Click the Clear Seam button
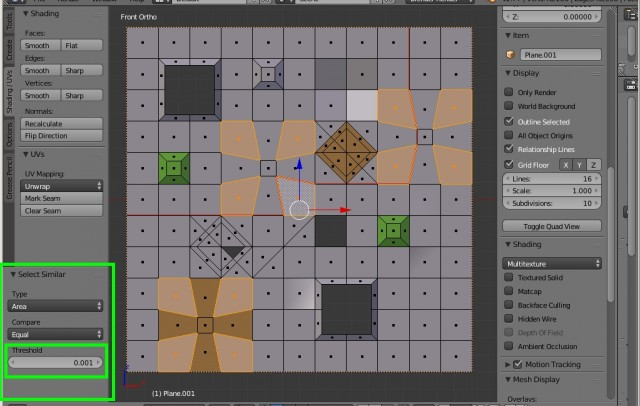 (62, 211)
